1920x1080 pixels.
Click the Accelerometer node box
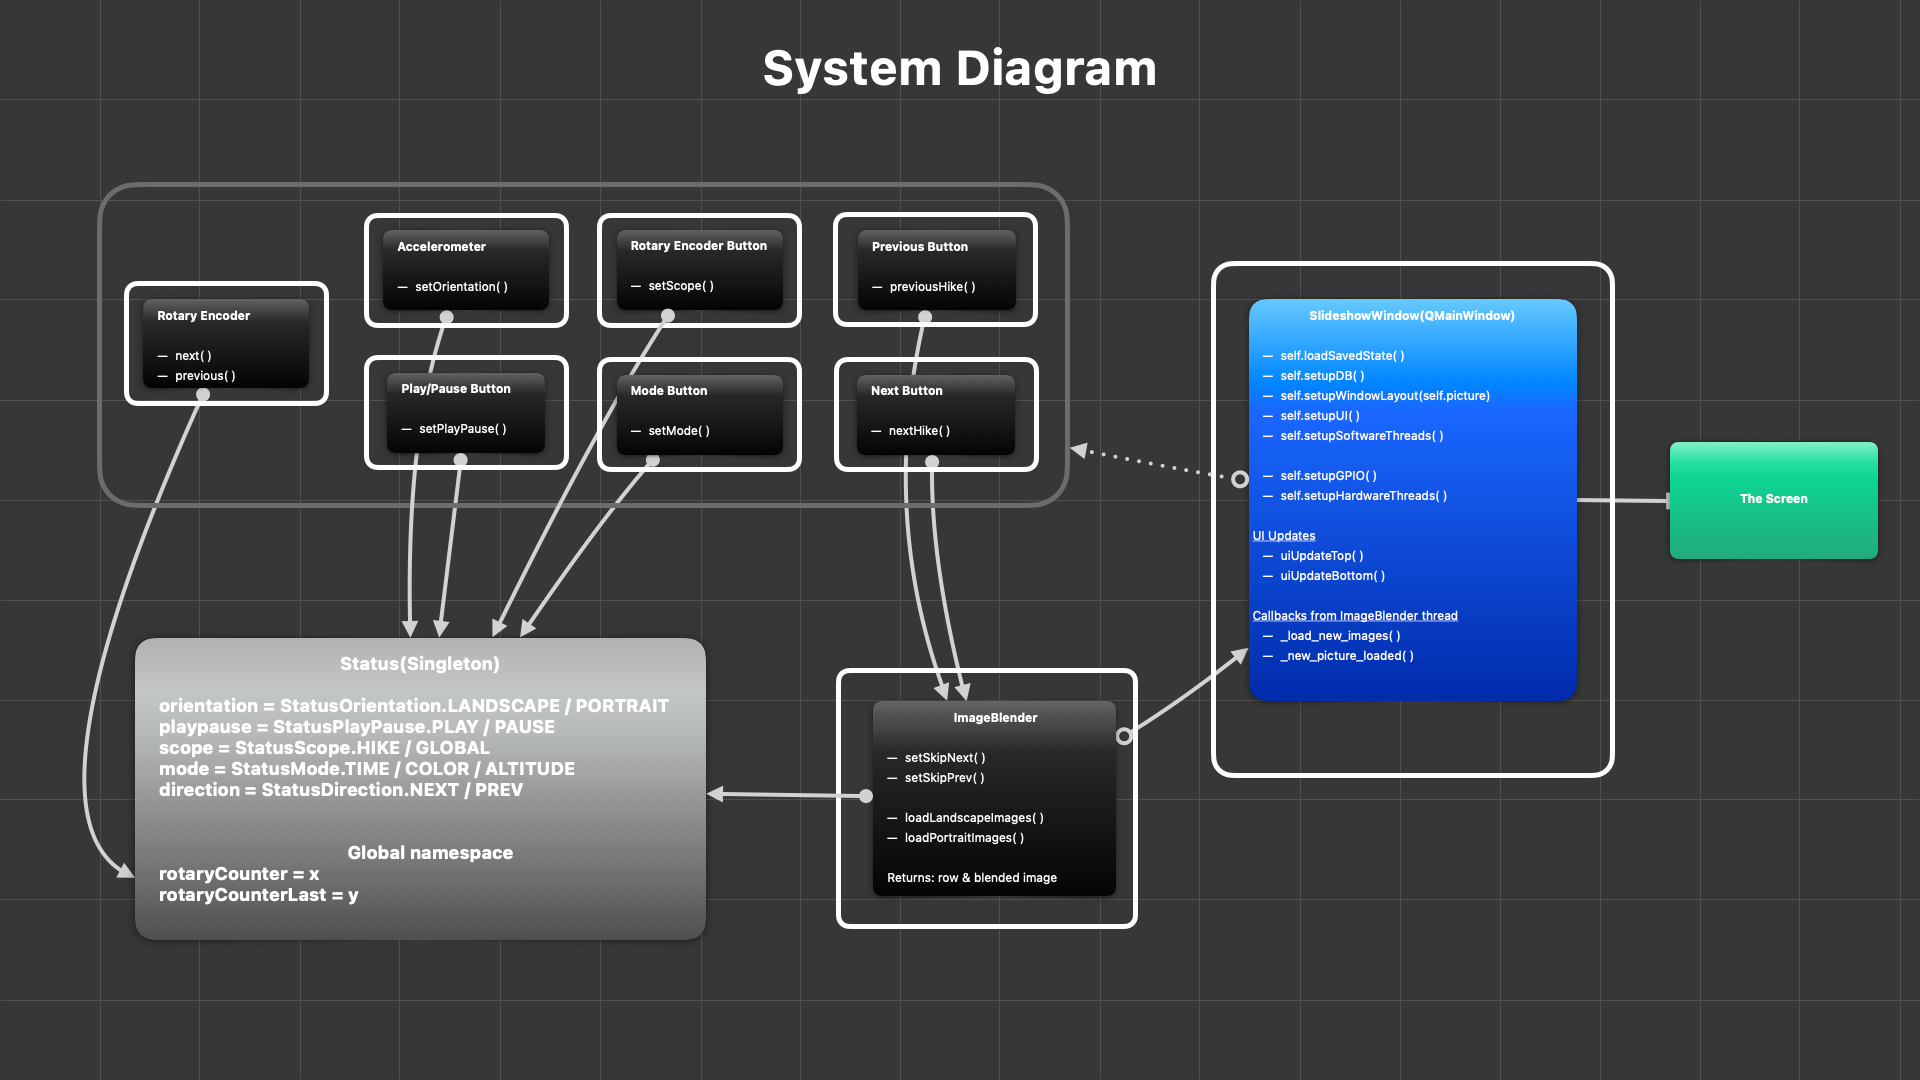point(466,269)
